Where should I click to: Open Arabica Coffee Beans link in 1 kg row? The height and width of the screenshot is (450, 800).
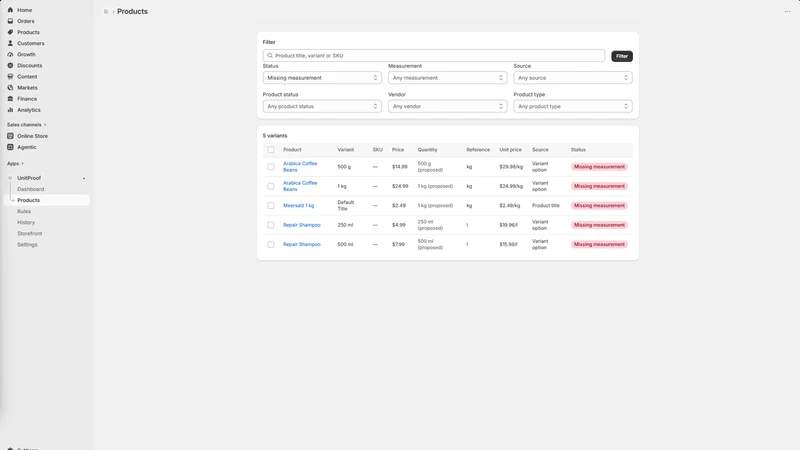(300, 186)
